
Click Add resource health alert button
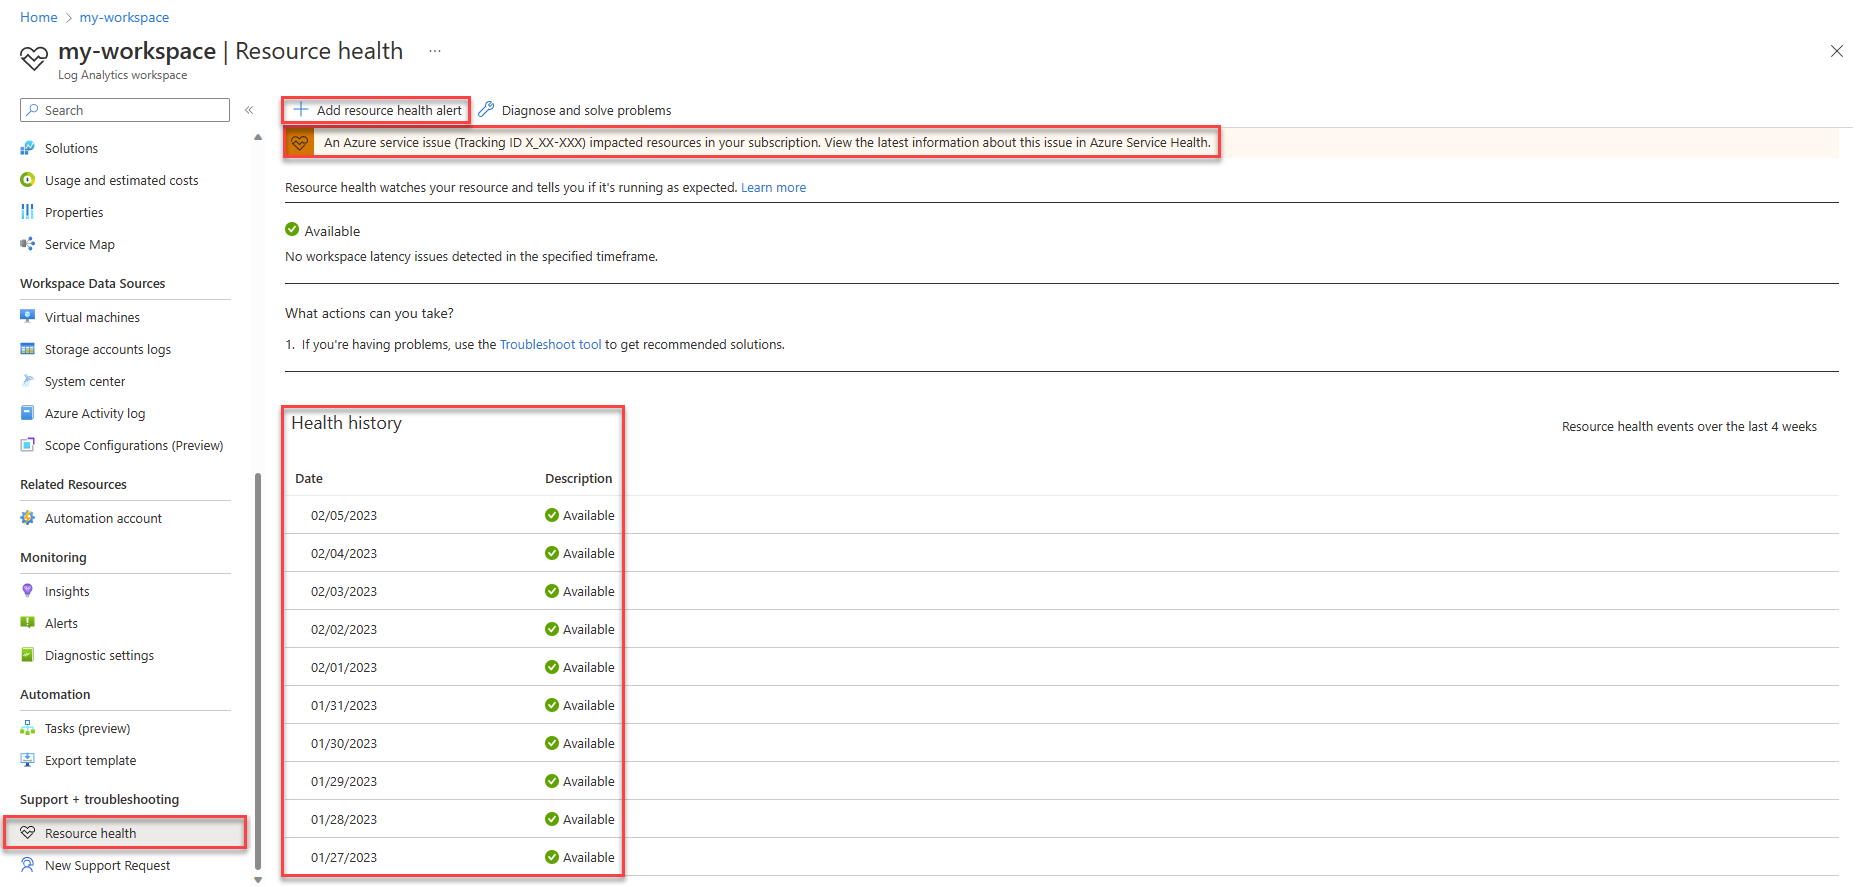[377, 110]
